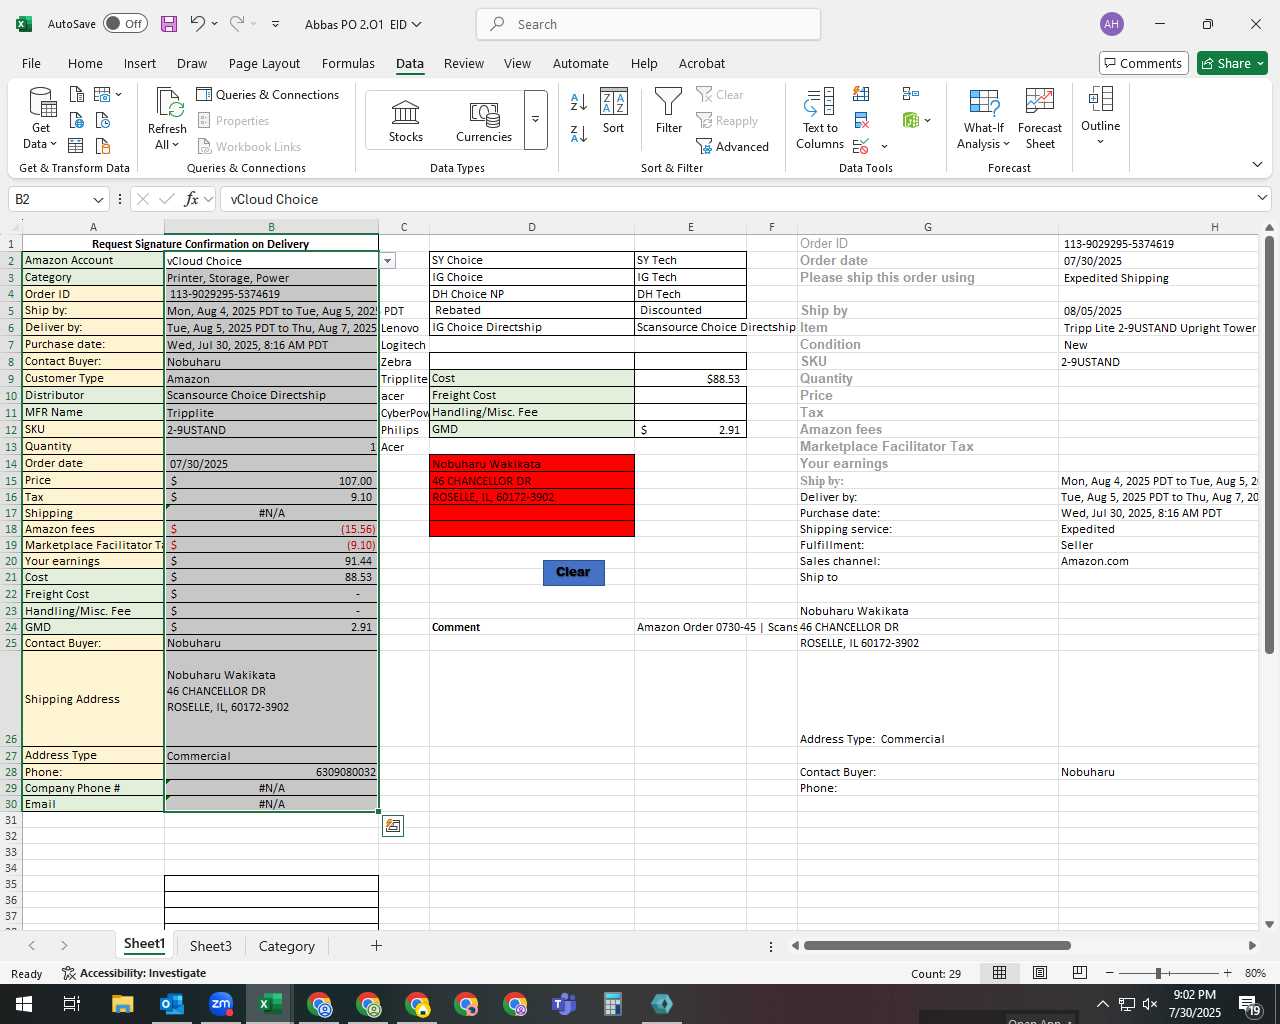The height and width of the screenshot is (1024, 1280).
Task: Click the Share button
Action: pos(1232,63)
